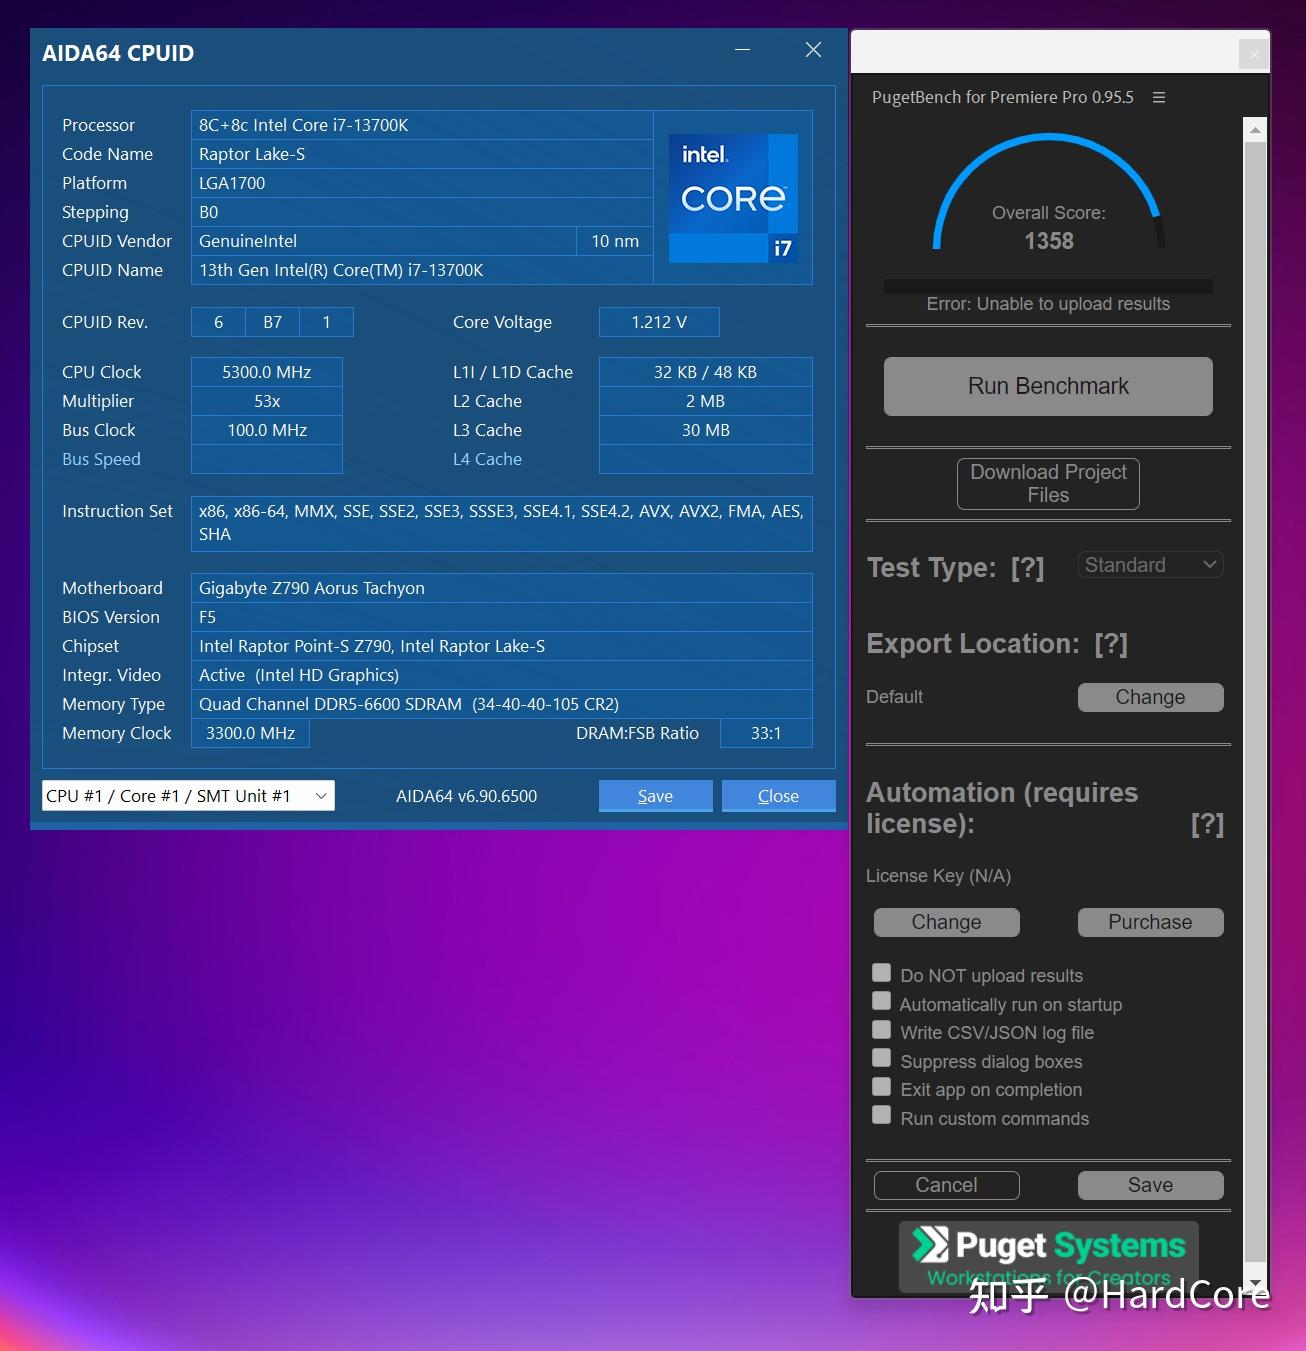The height and width of the screenshot is (1351, 1306).
Task: Click the Chipset Intel Raptor Point-S value
Action: coord(502,646)
